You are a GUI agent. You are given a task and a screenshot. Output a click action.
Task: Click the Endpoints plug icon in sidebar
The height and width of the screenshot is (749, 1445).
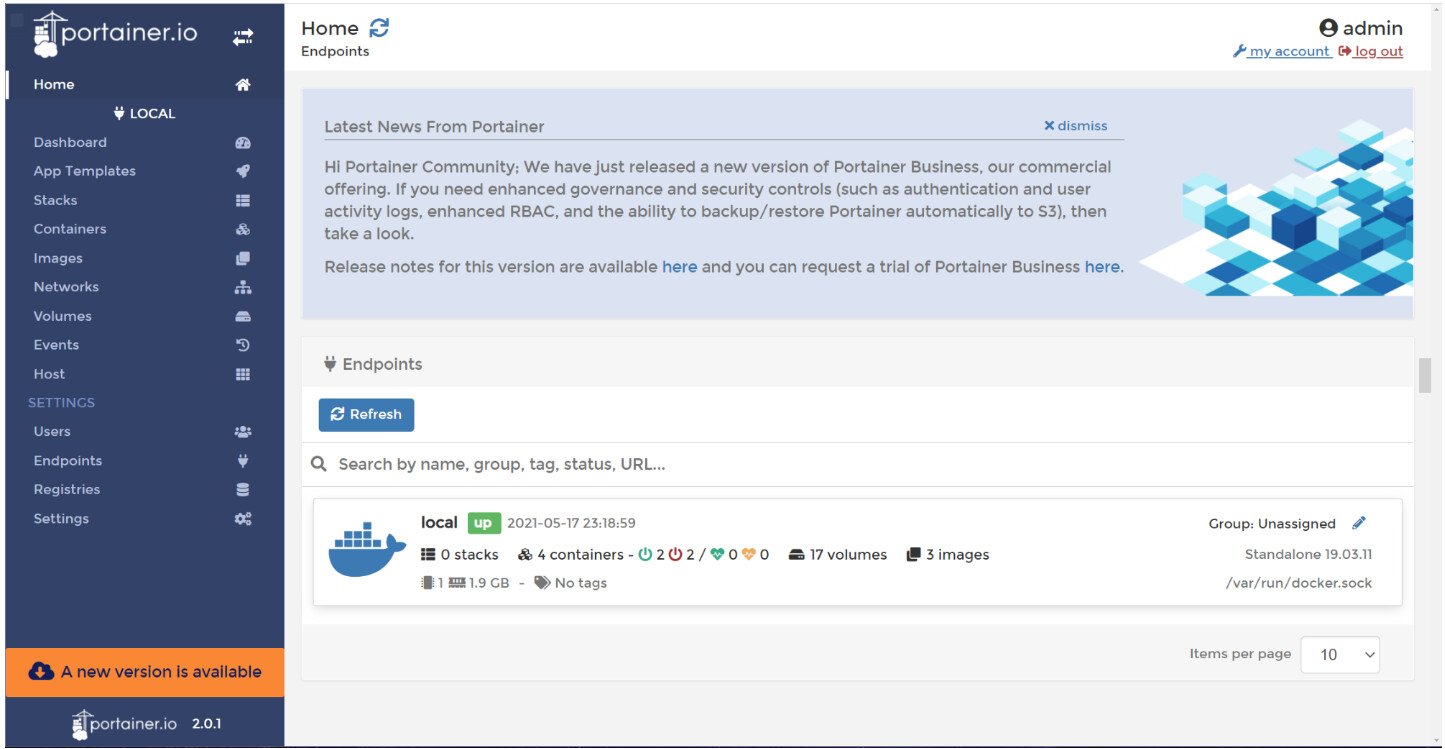[x=243, y=461]
